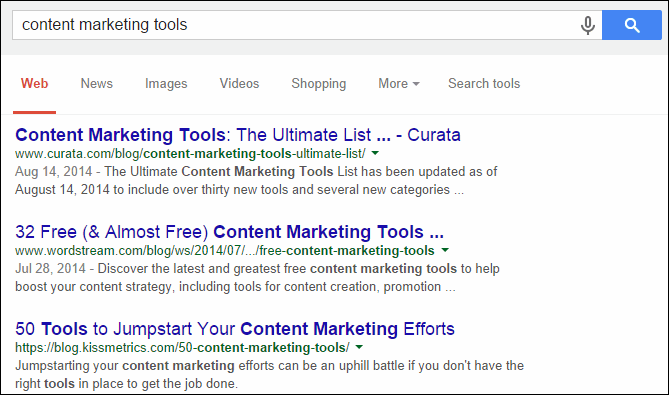Switch to the News tab
The image size is (669, 395).
click(96, 84)
